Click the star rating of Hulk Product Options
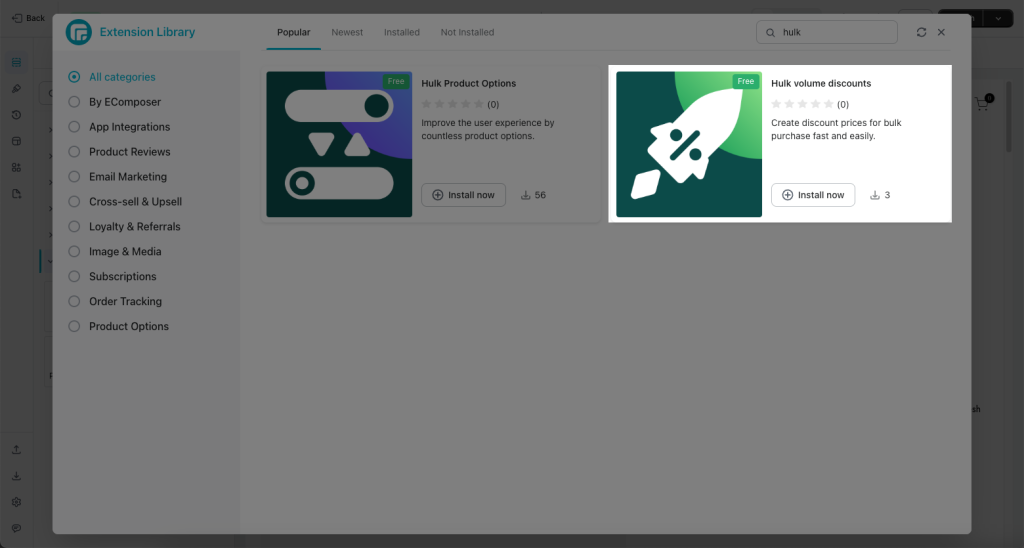1024x548 pixels. [x=453, y=104]
